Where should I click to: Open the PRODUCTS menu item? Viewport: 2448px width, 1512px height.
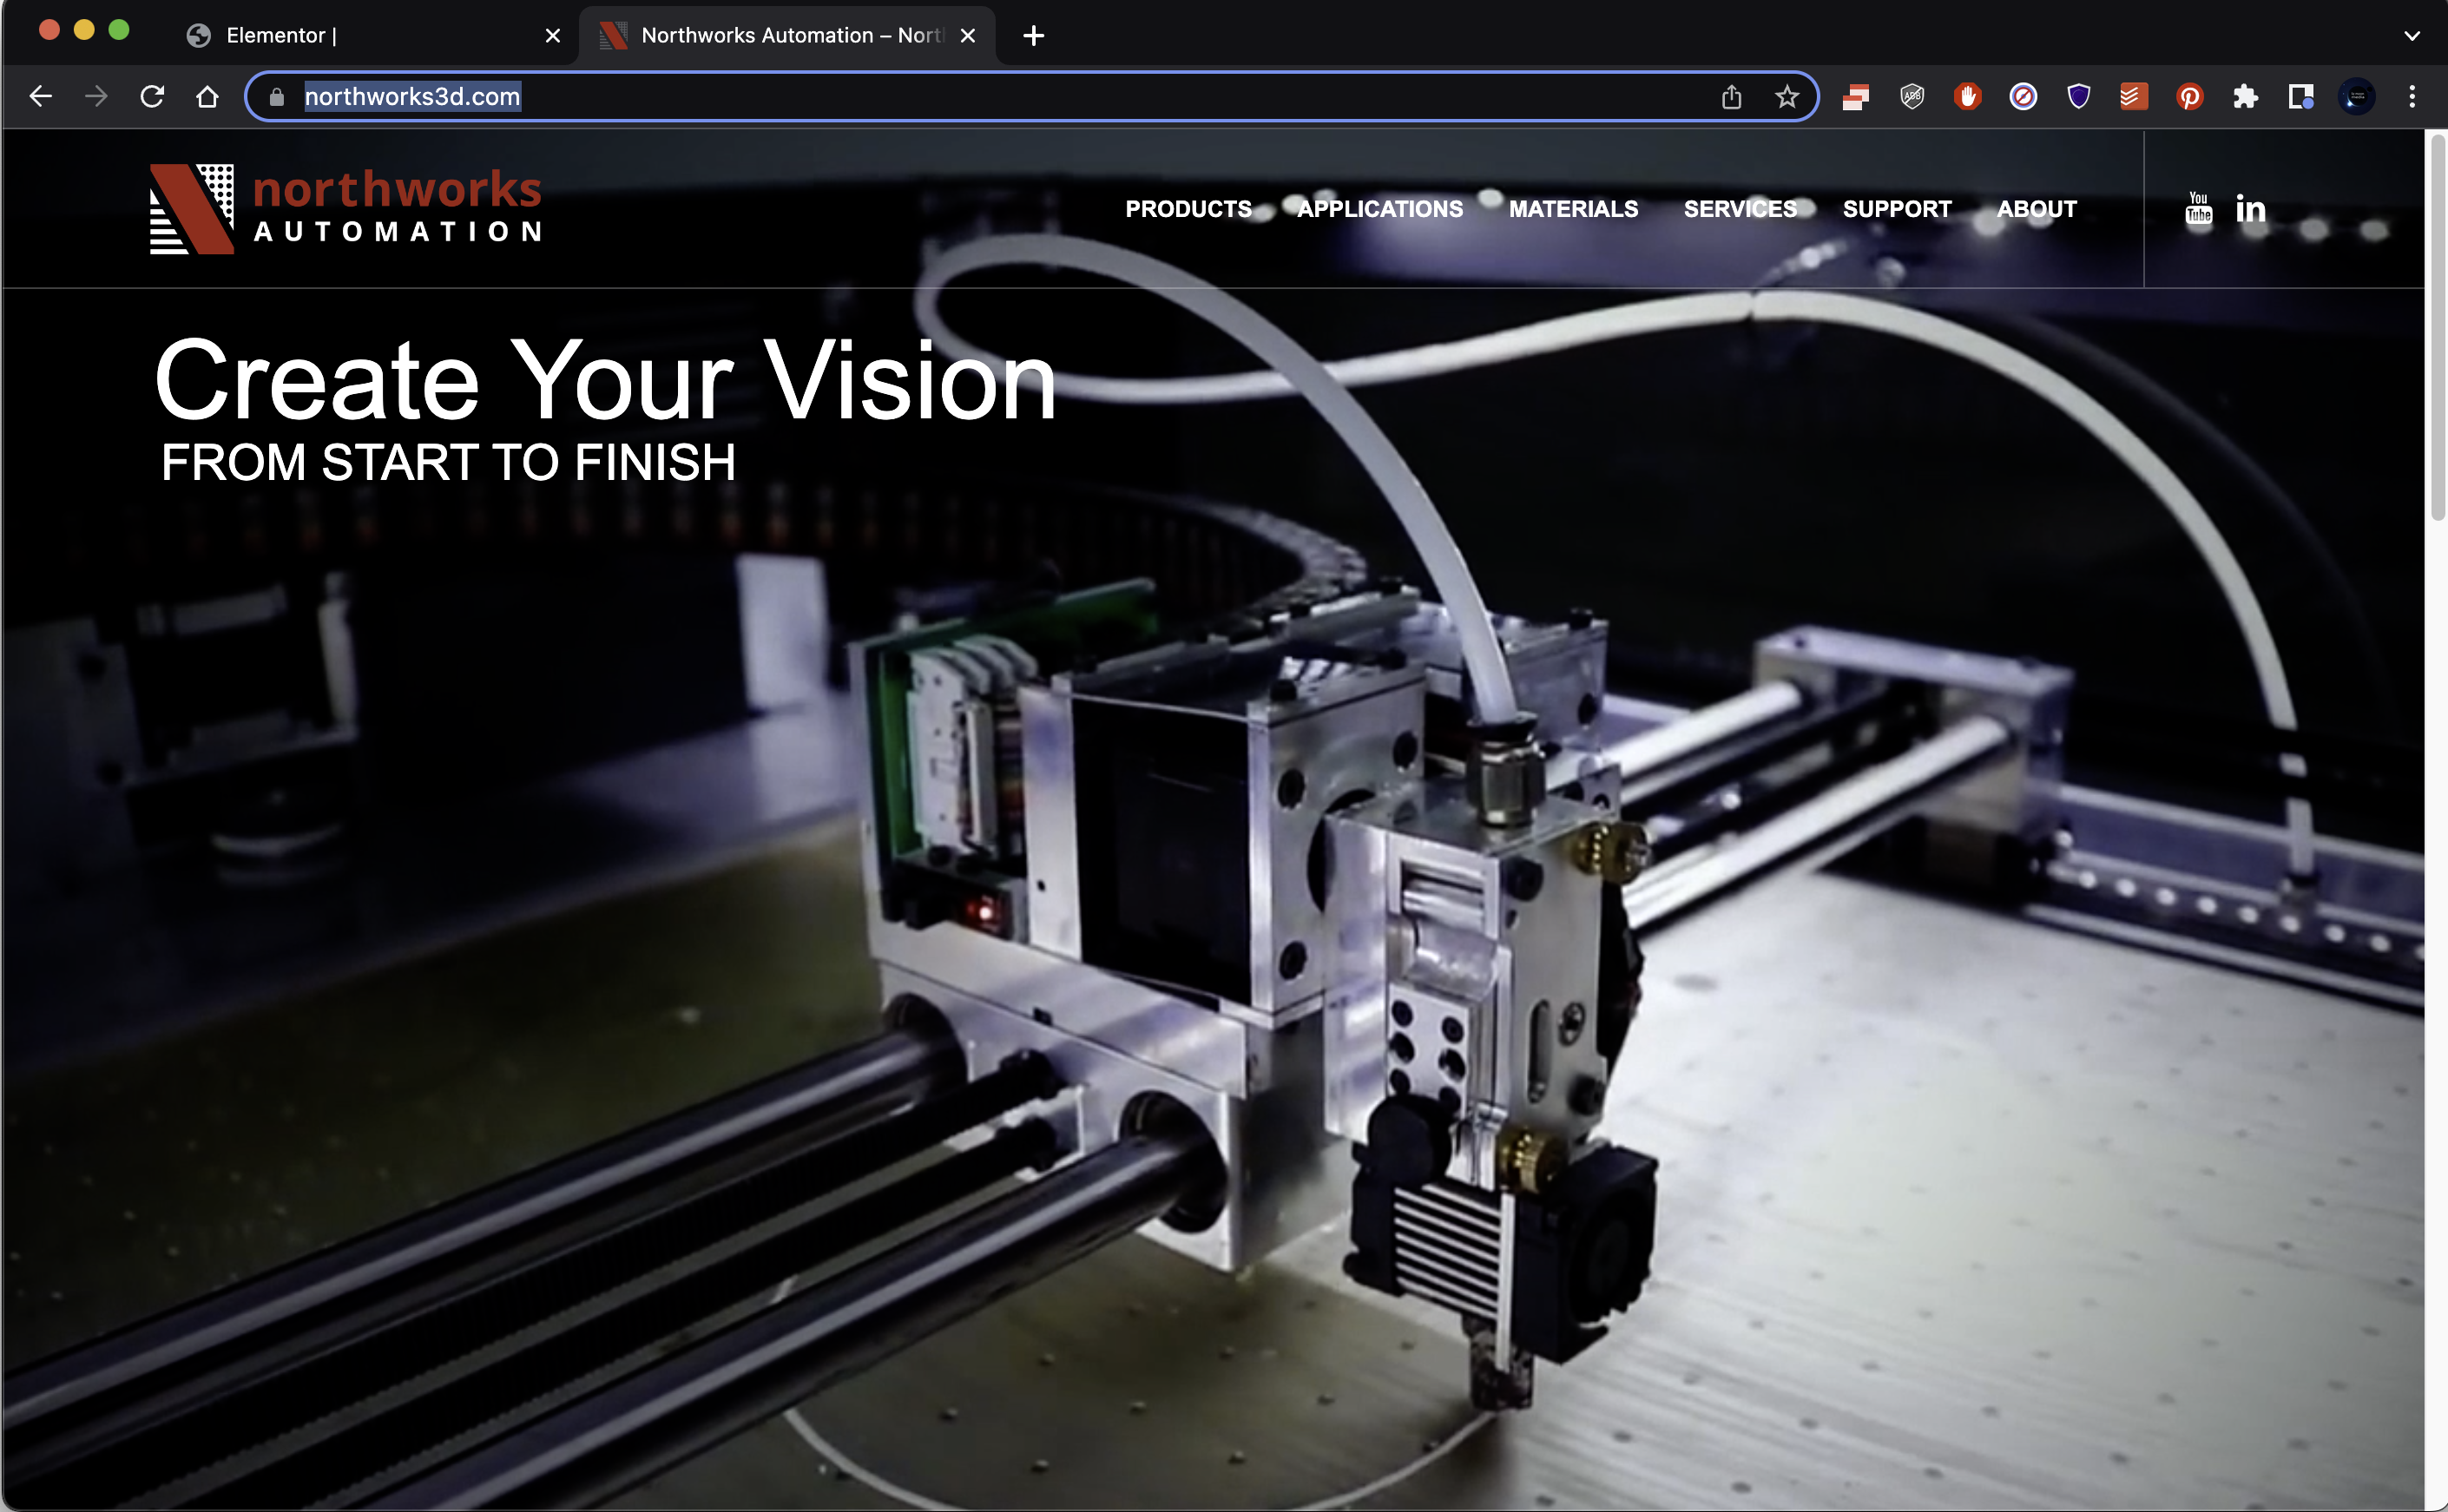[x=1188, y=209]
